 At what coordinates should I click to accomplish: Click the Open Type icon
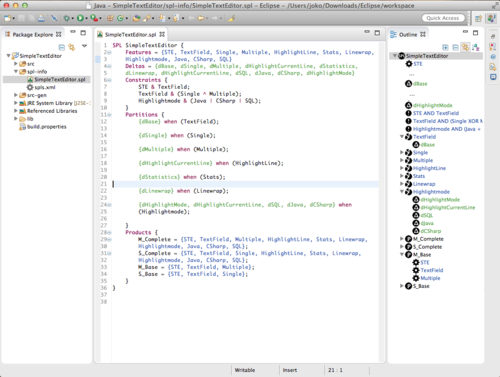click(x=136, y=18)
